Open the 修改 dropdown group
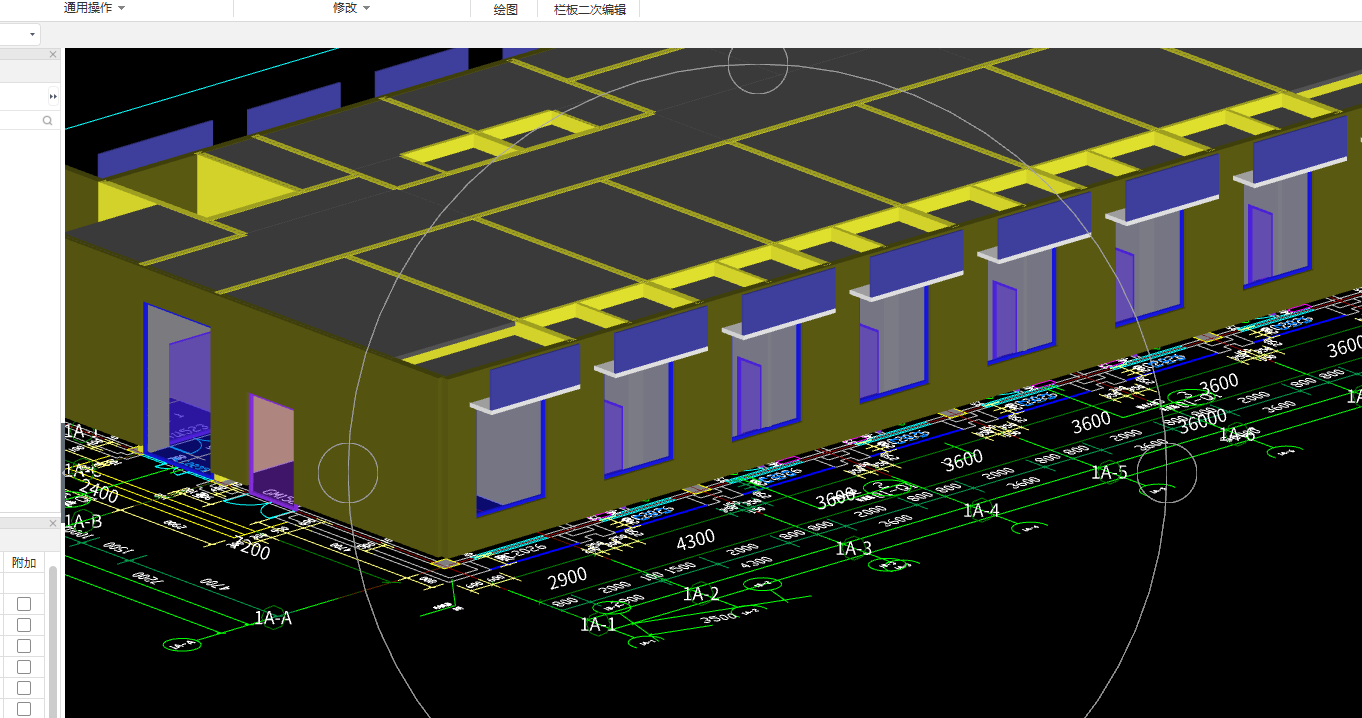The width and height of the screenshot is (1362, 718). (x=352, y=8)
